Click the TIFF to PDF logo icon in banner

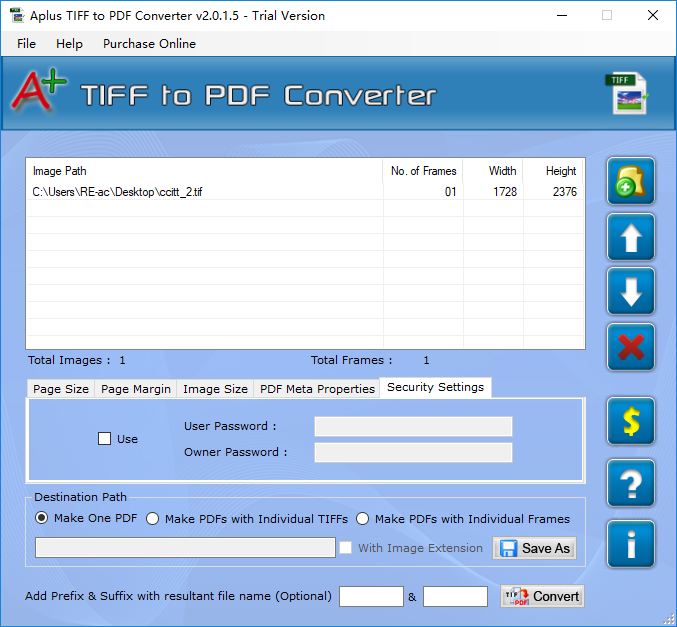pos(627,93)
